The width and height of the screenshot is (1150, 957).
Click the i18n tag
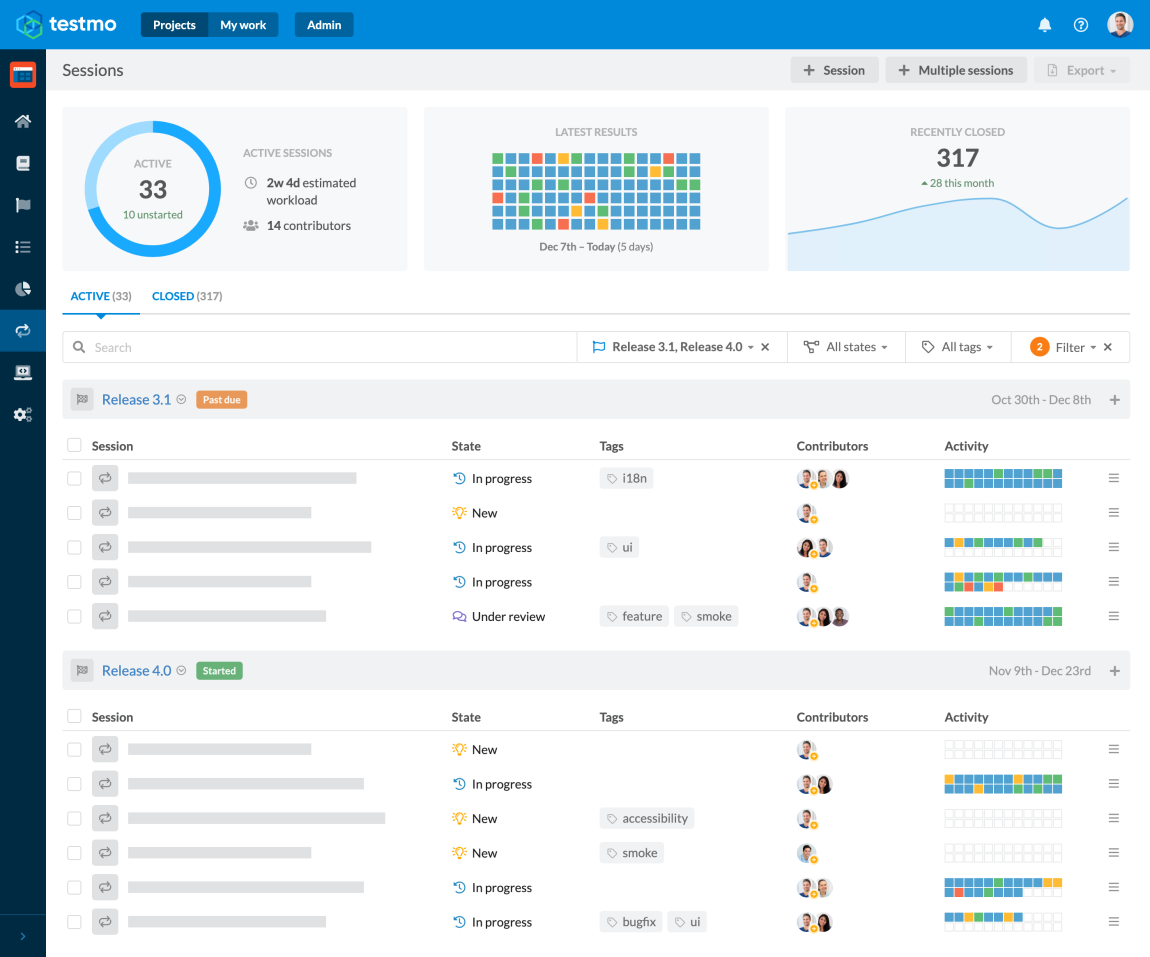coord(626,478)
